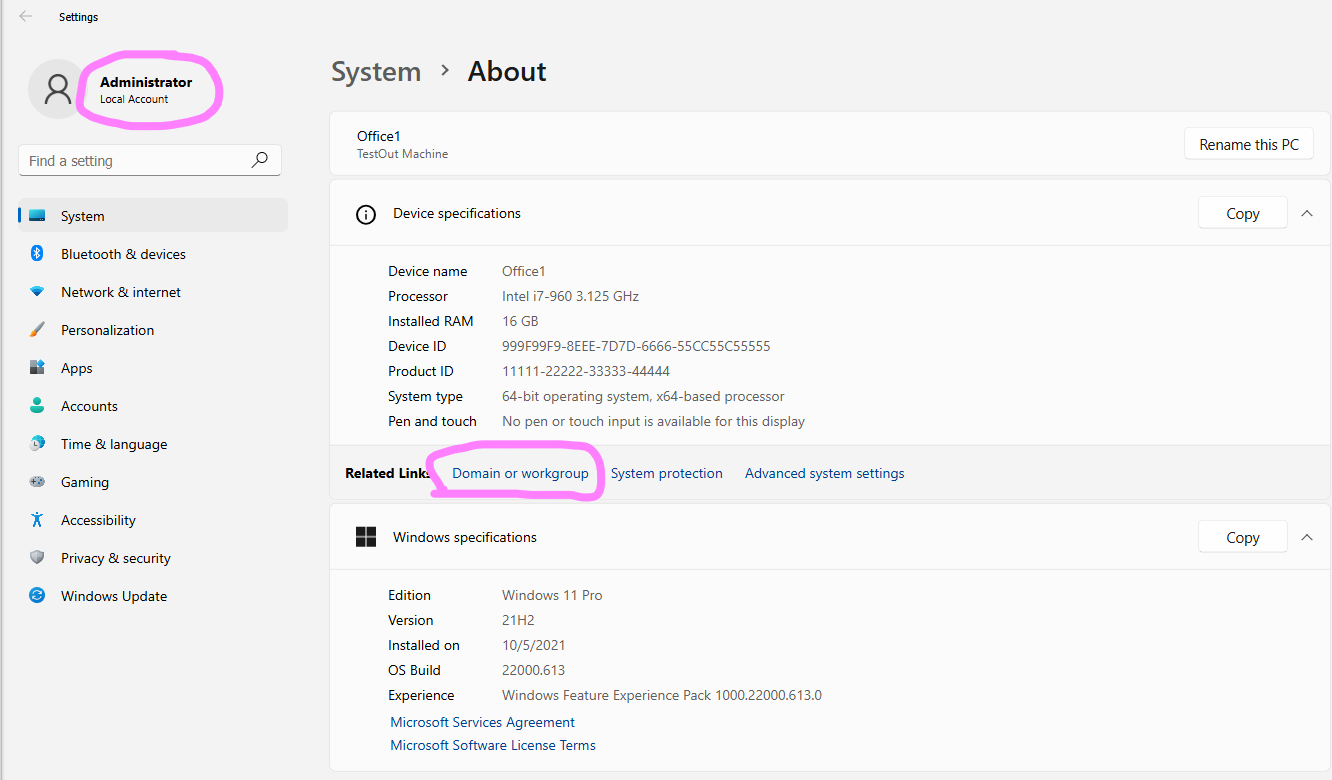Click the Product ID value 11111-22222-33333-44444
Image resolution: width=1332 pixels, height=780 pixels.
(586, 371)
